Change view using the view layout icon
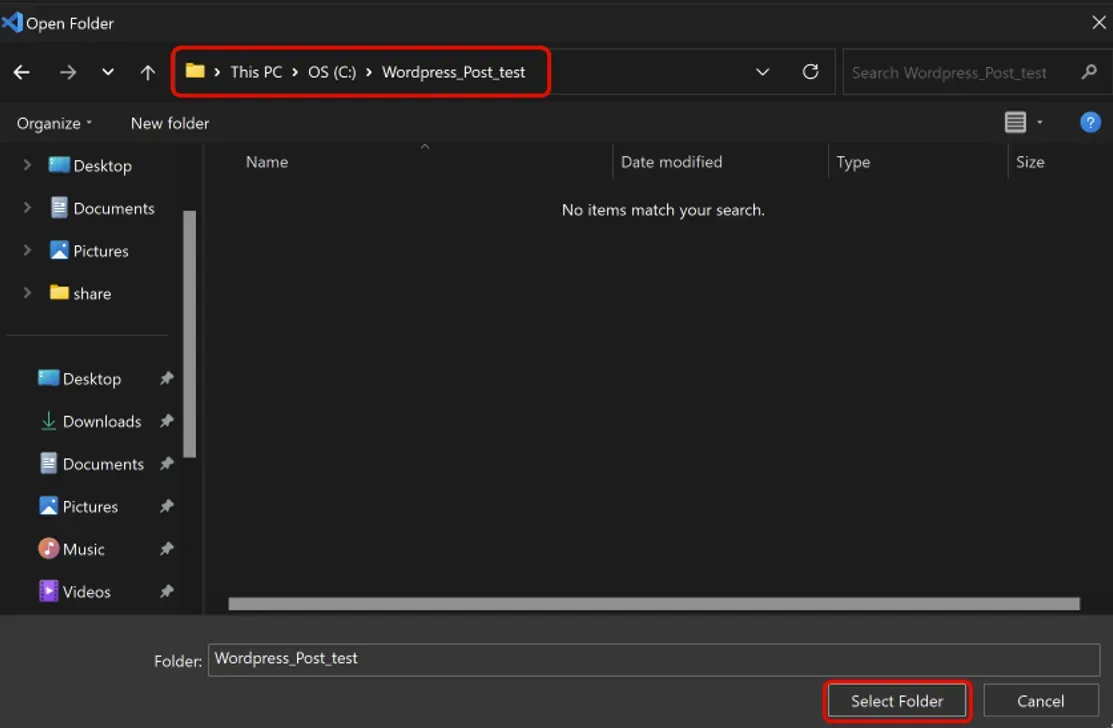Screen dimensions: 1113x728 point(1015,123)
